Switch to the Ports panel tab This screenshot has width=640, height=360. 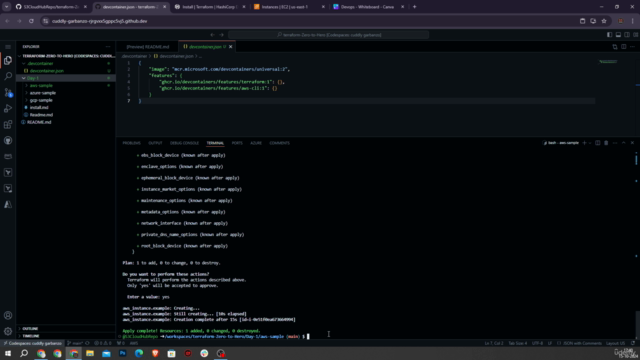click(237, 143)
